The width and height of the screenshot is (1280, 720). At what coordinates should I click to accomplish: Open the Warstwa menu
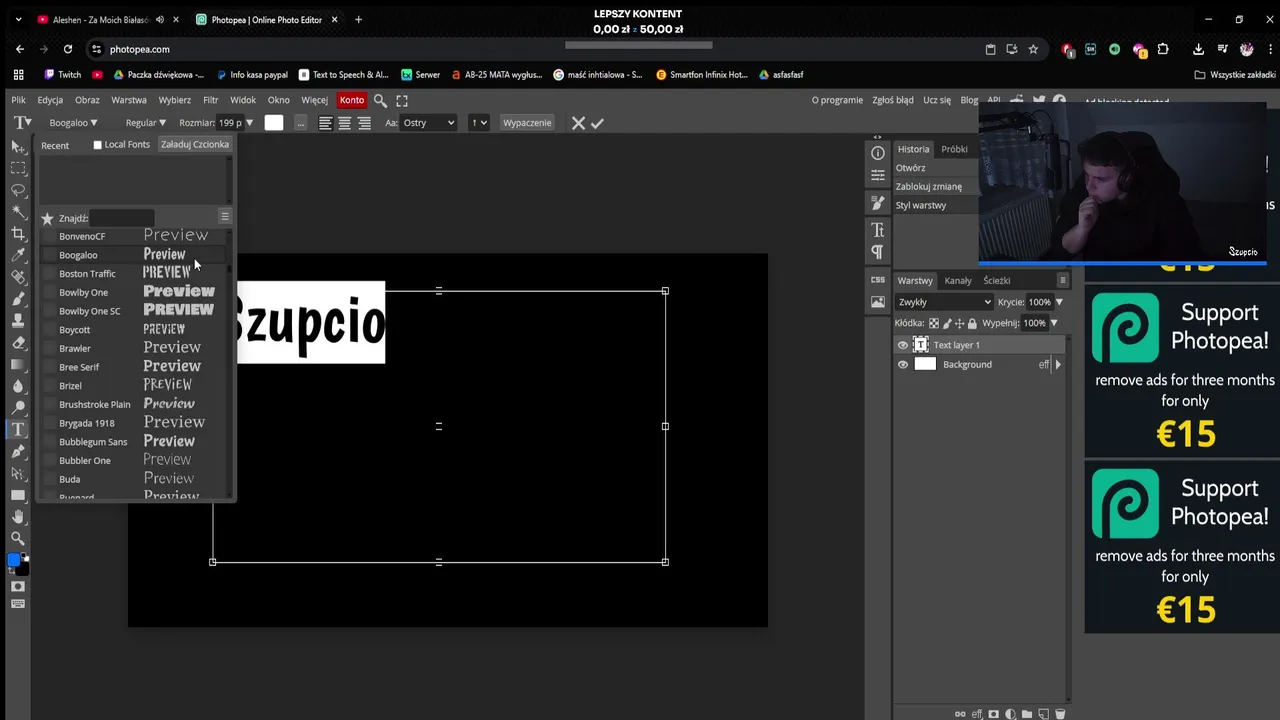tap(129, 100)
